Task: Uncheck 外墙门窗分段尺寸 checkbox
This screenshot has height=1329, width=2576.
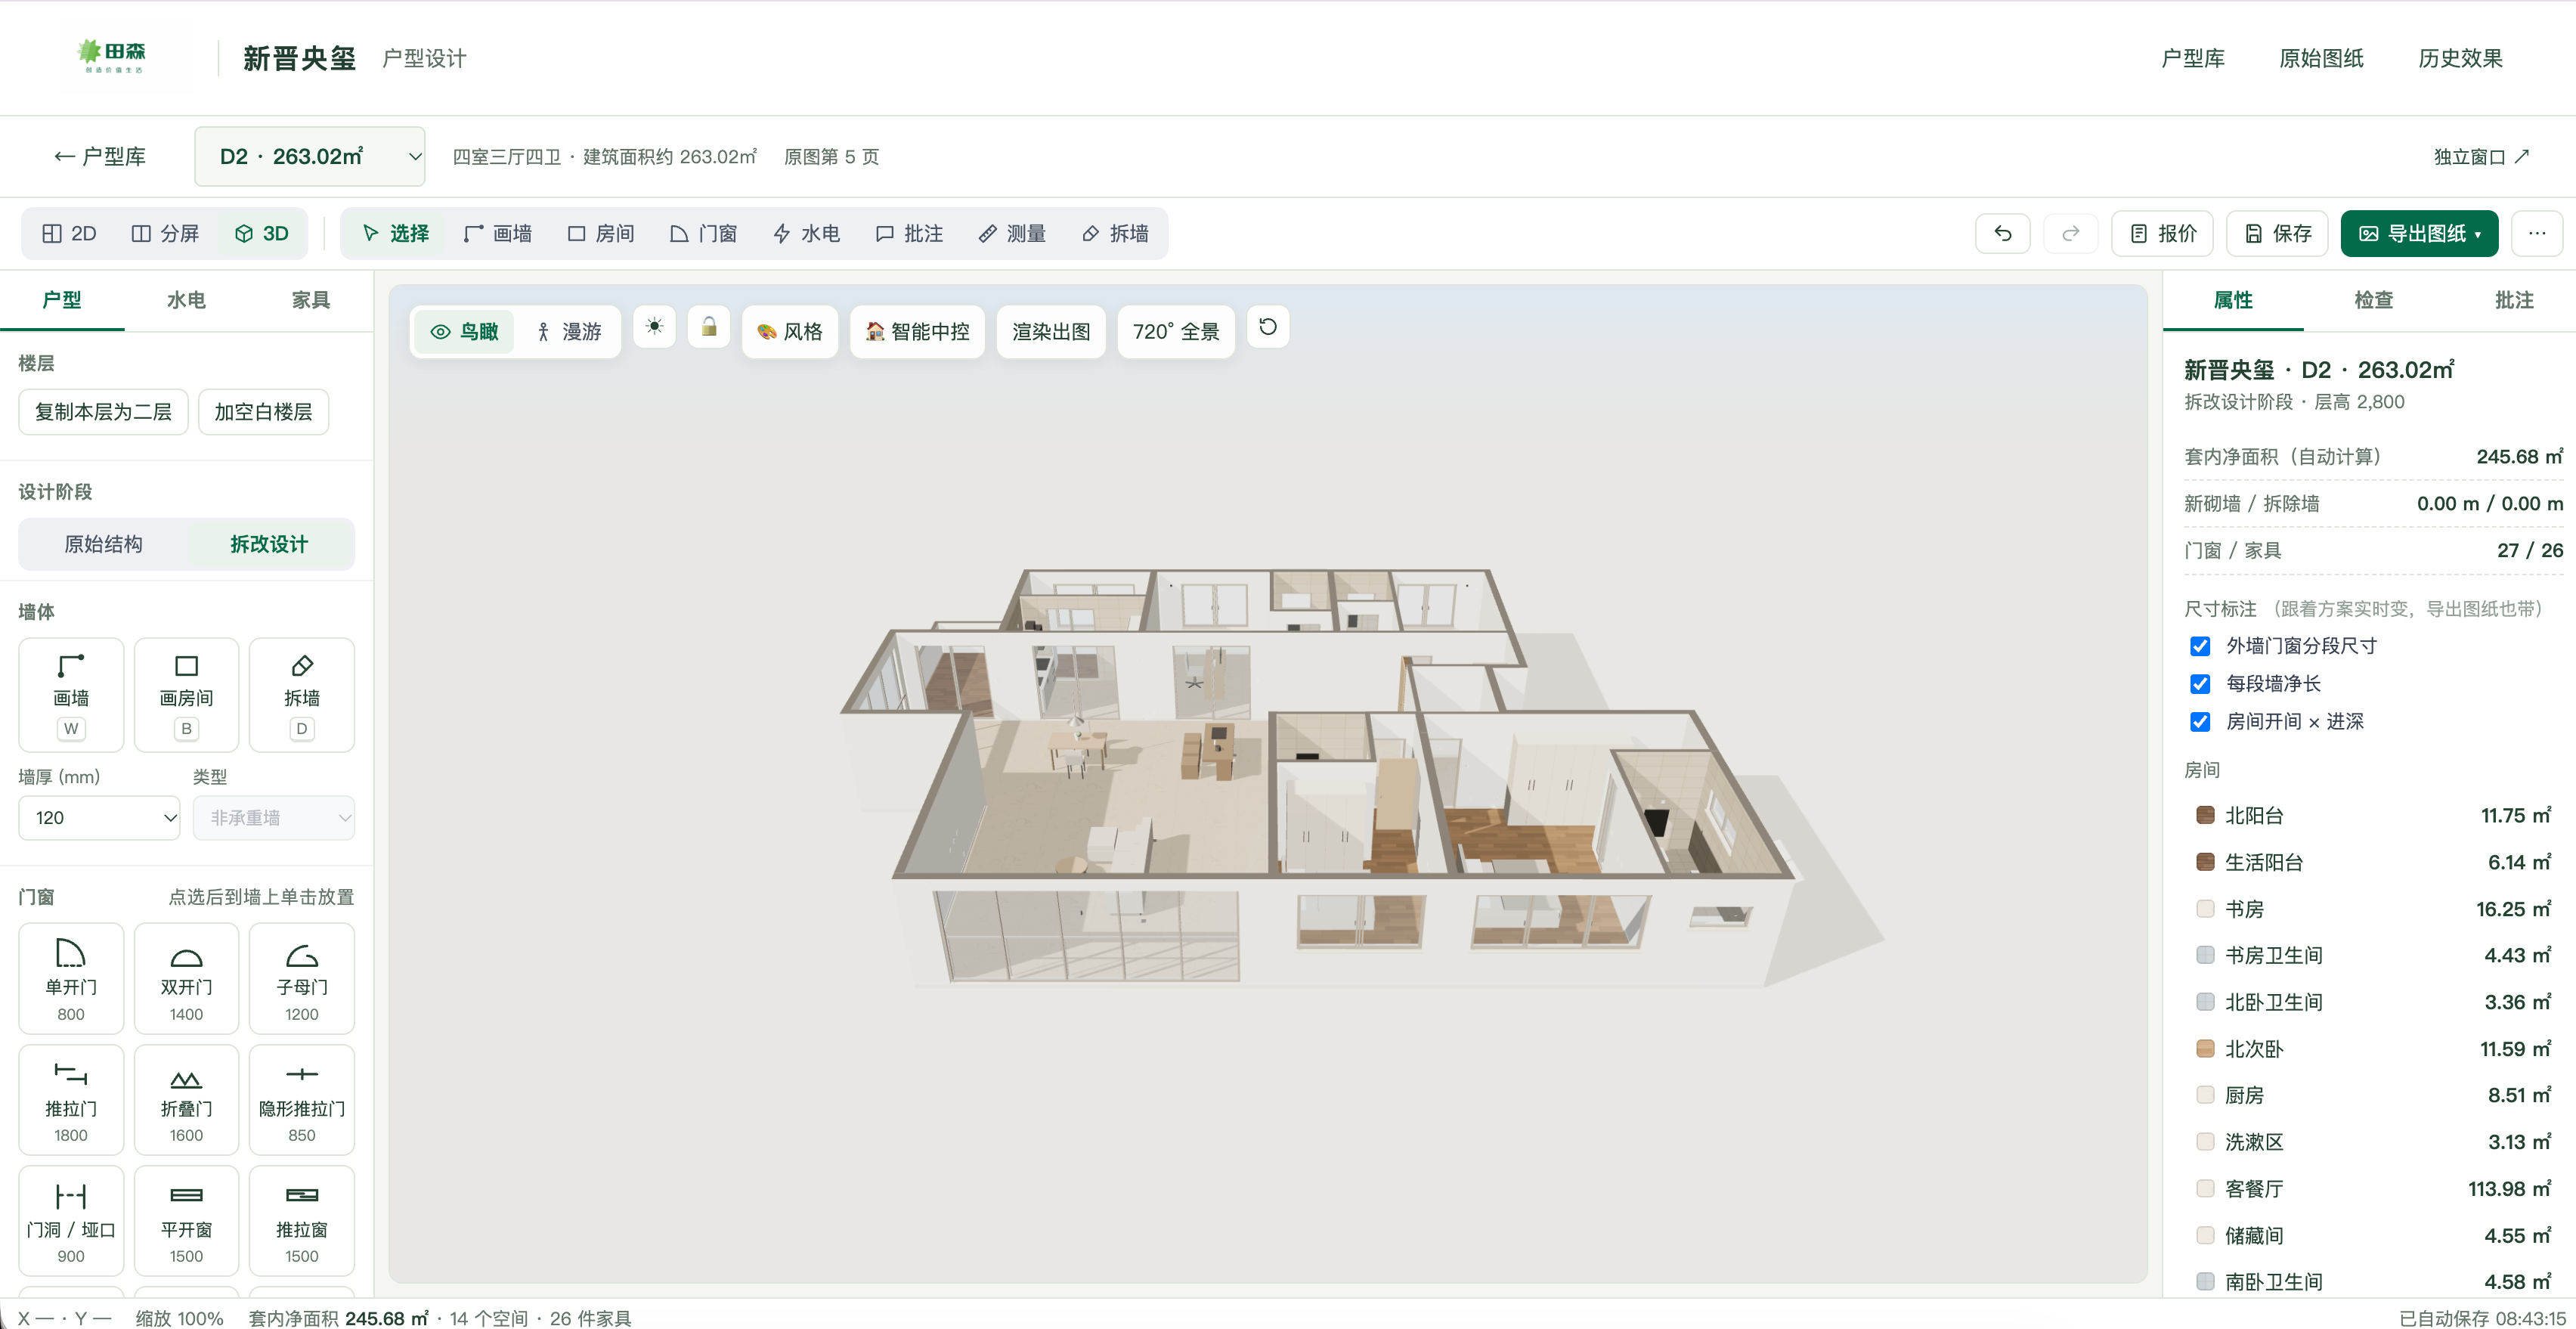Action: (x=2200, y=646)
